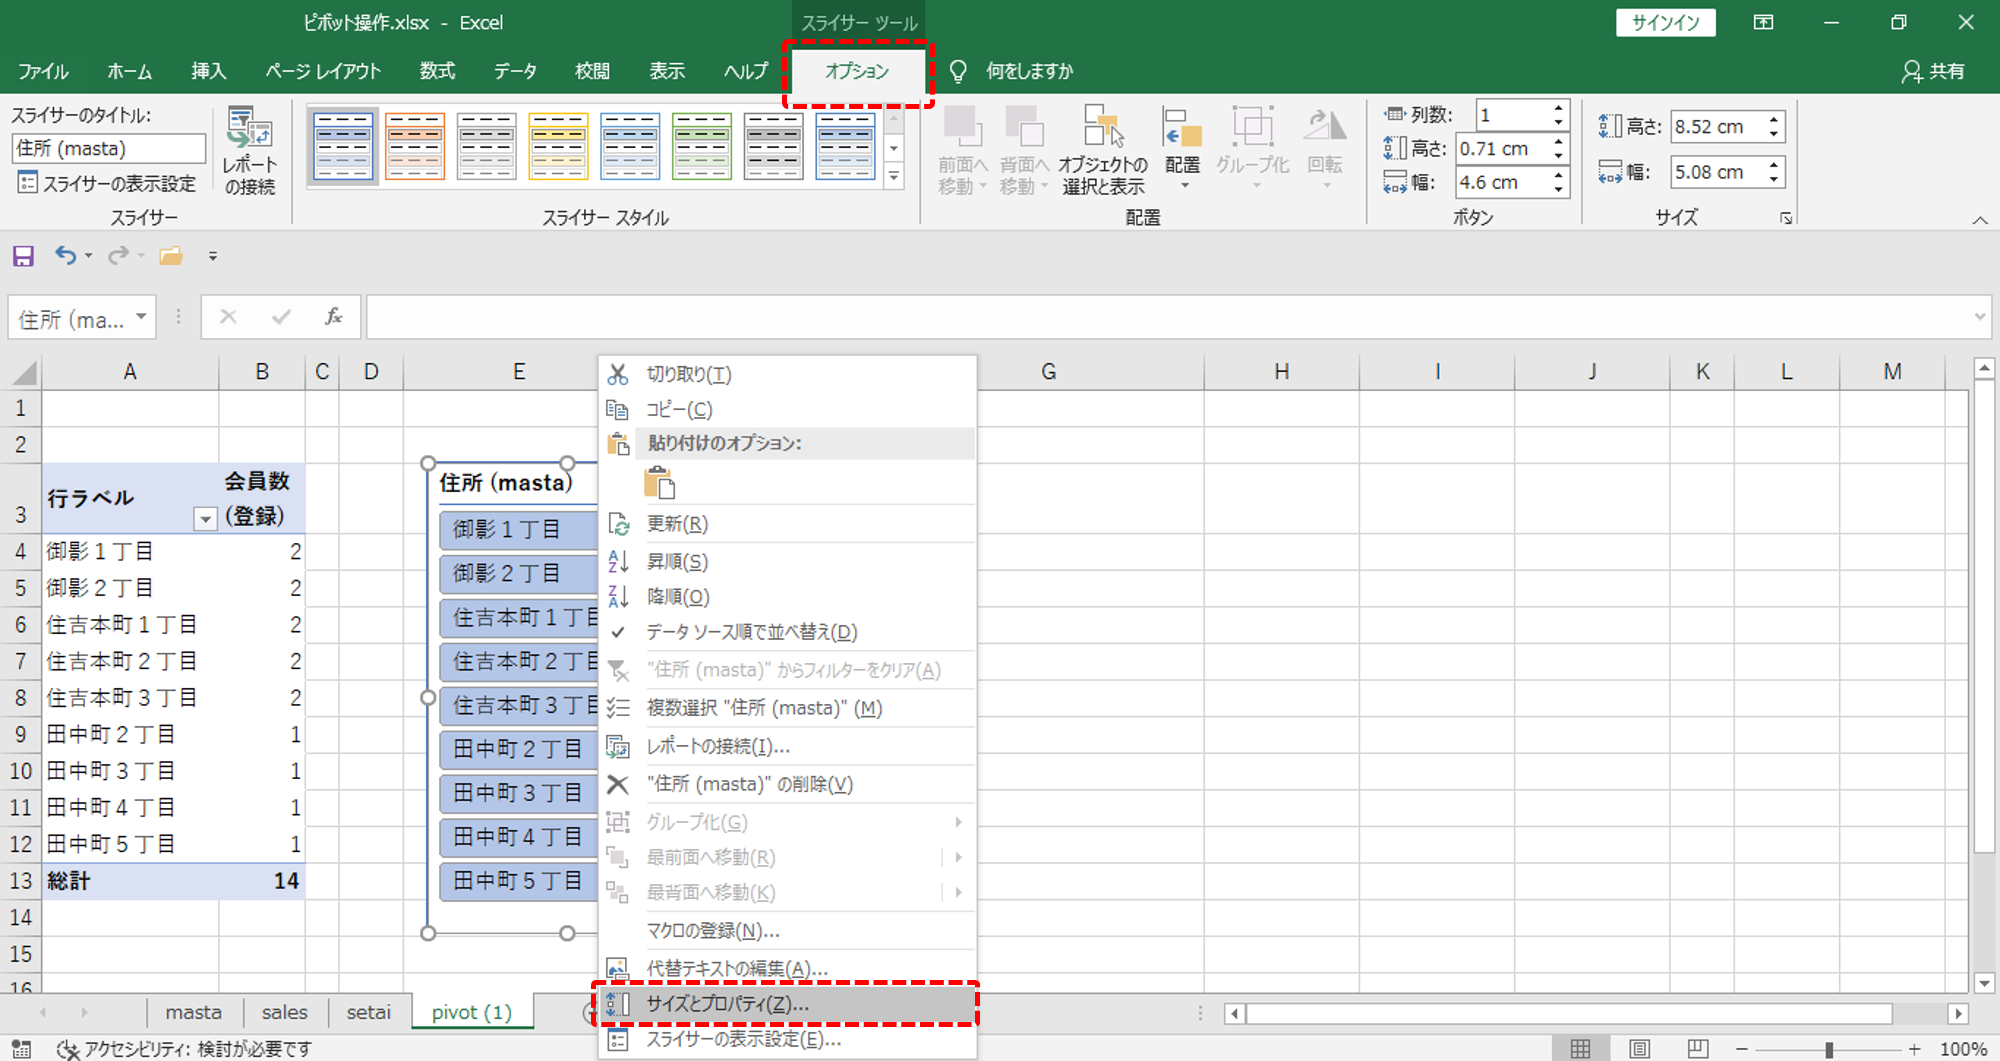
Task: Open スライサーの表示設定 in the ribbon
Action: [x=107, y=183]
